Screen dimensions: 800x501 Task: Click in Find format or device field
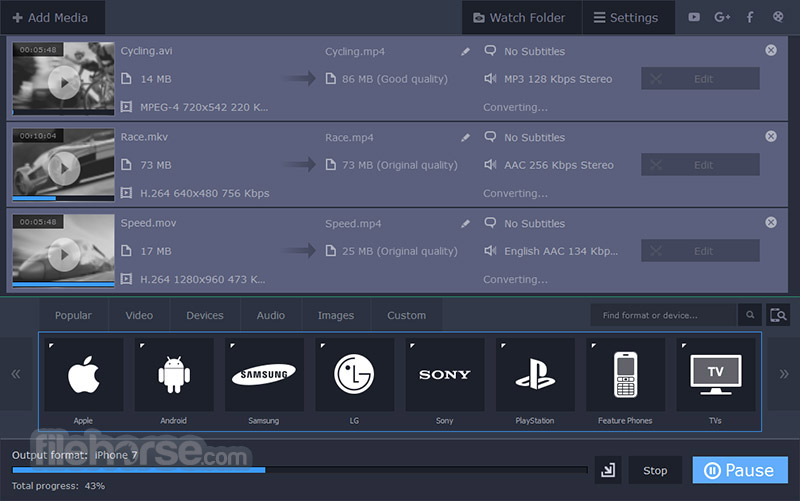pos(663,315)
